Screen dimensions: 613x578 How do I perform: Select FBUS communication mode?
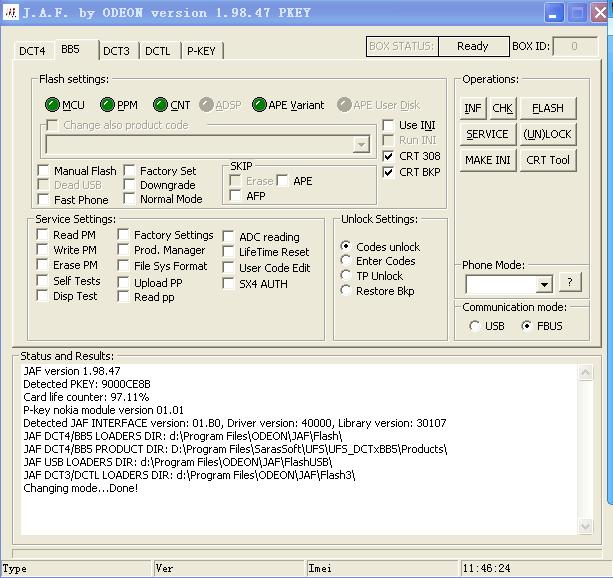(x=527, y=326)
